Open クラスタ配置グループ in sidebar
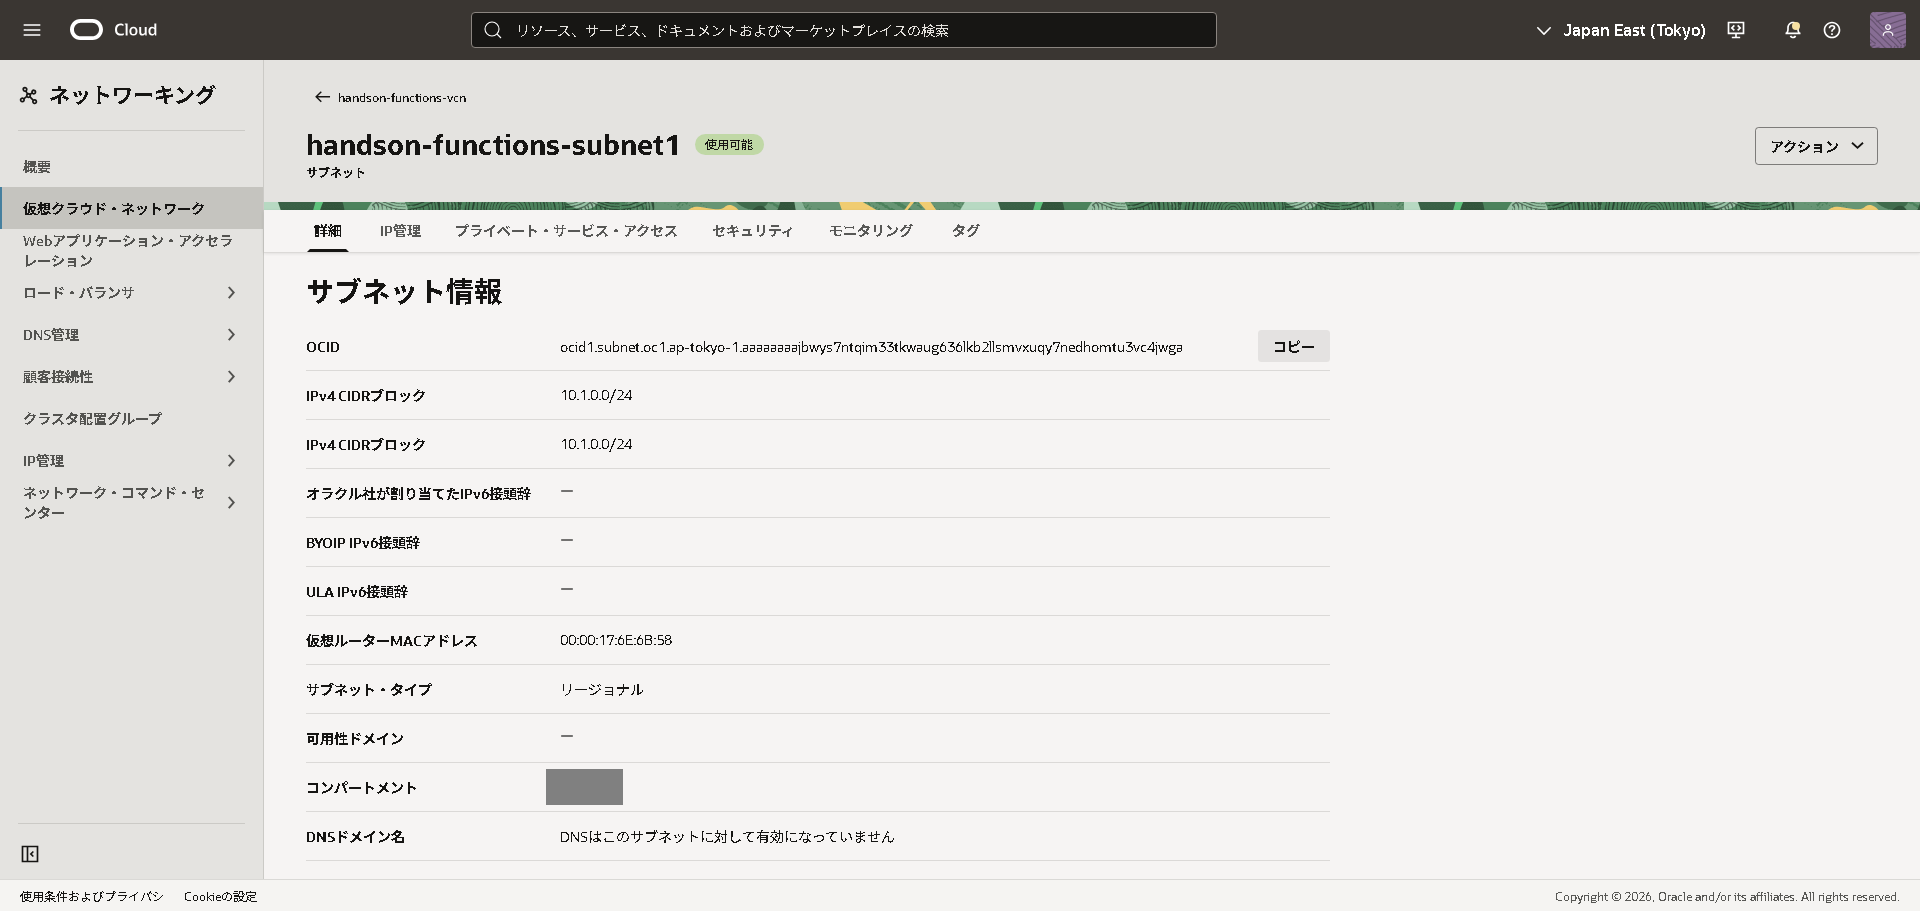The height and width of the screenshot is (911, 1920). click(x=92, y=419)
